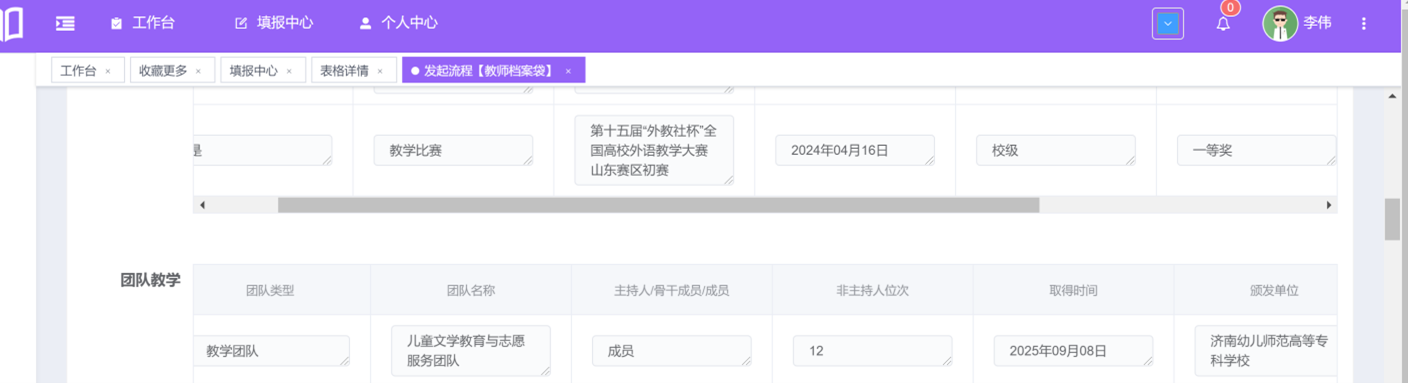Image resolution: width=1408 pixels, height=383 pixels.
Task: Open the 填报中心 top menu
Action: click(x=273, y=23)
